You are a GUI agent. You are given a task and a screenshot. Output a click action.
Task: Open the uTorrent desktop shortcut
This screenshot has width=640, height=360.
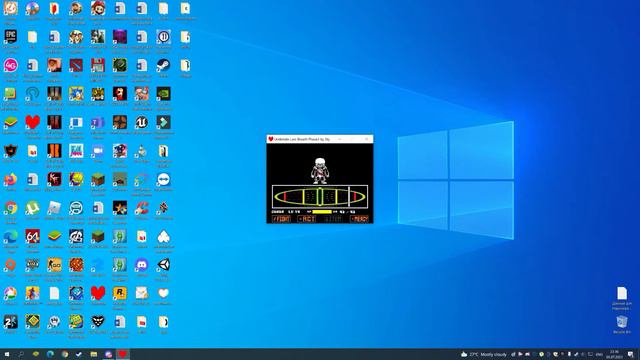click(x=33, y=208)
